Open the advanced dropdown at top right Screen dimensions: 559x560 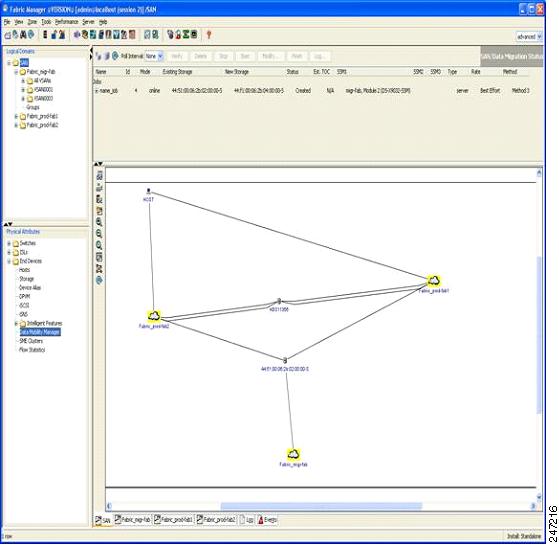529,36
